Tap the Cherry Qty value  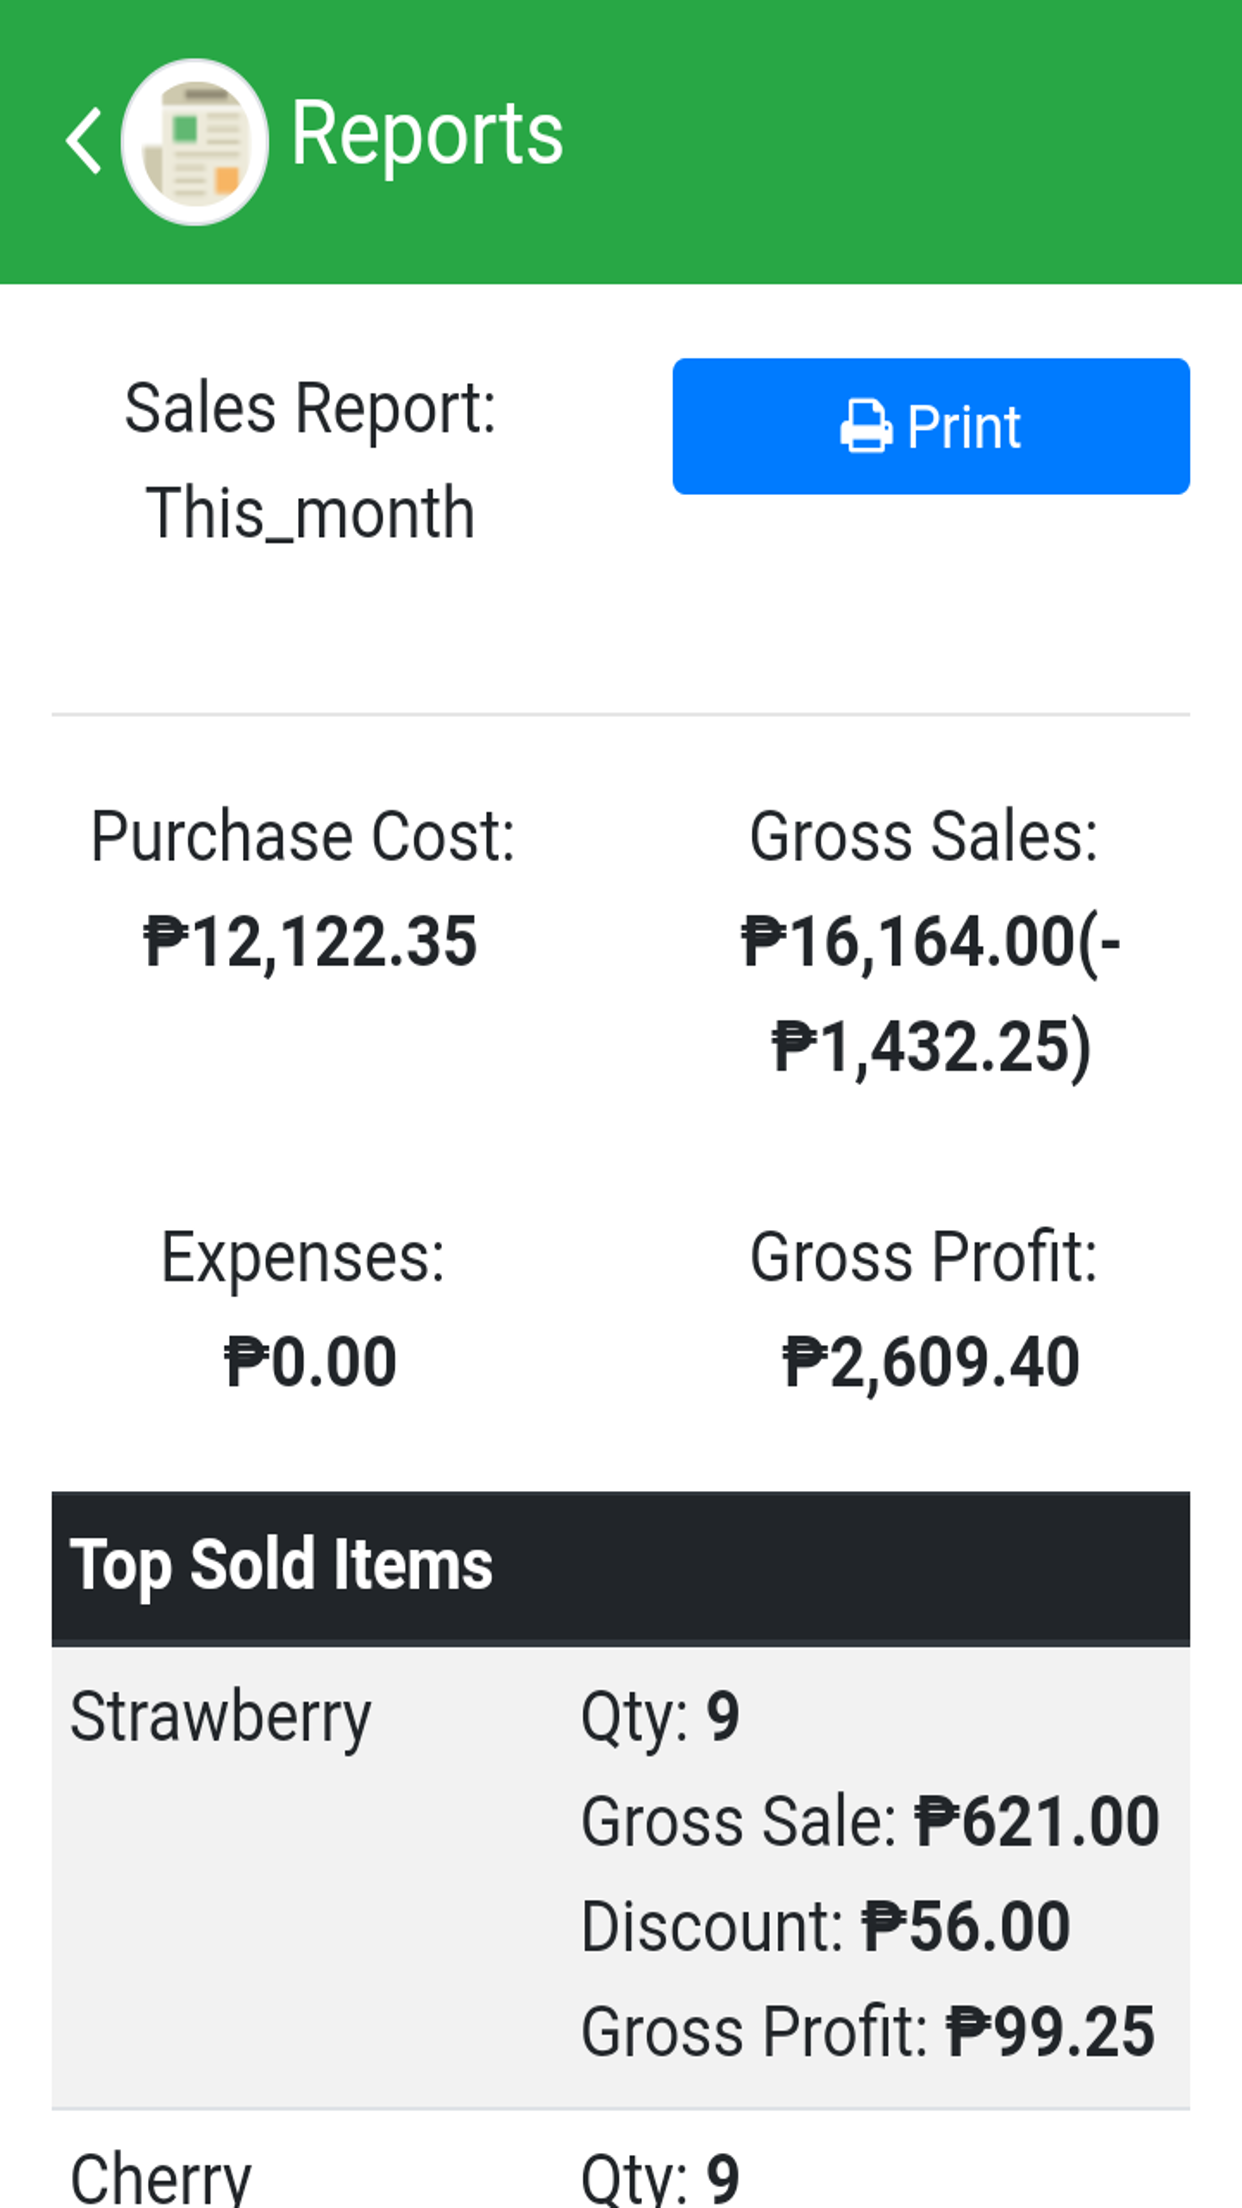(x=722, y=2178)
